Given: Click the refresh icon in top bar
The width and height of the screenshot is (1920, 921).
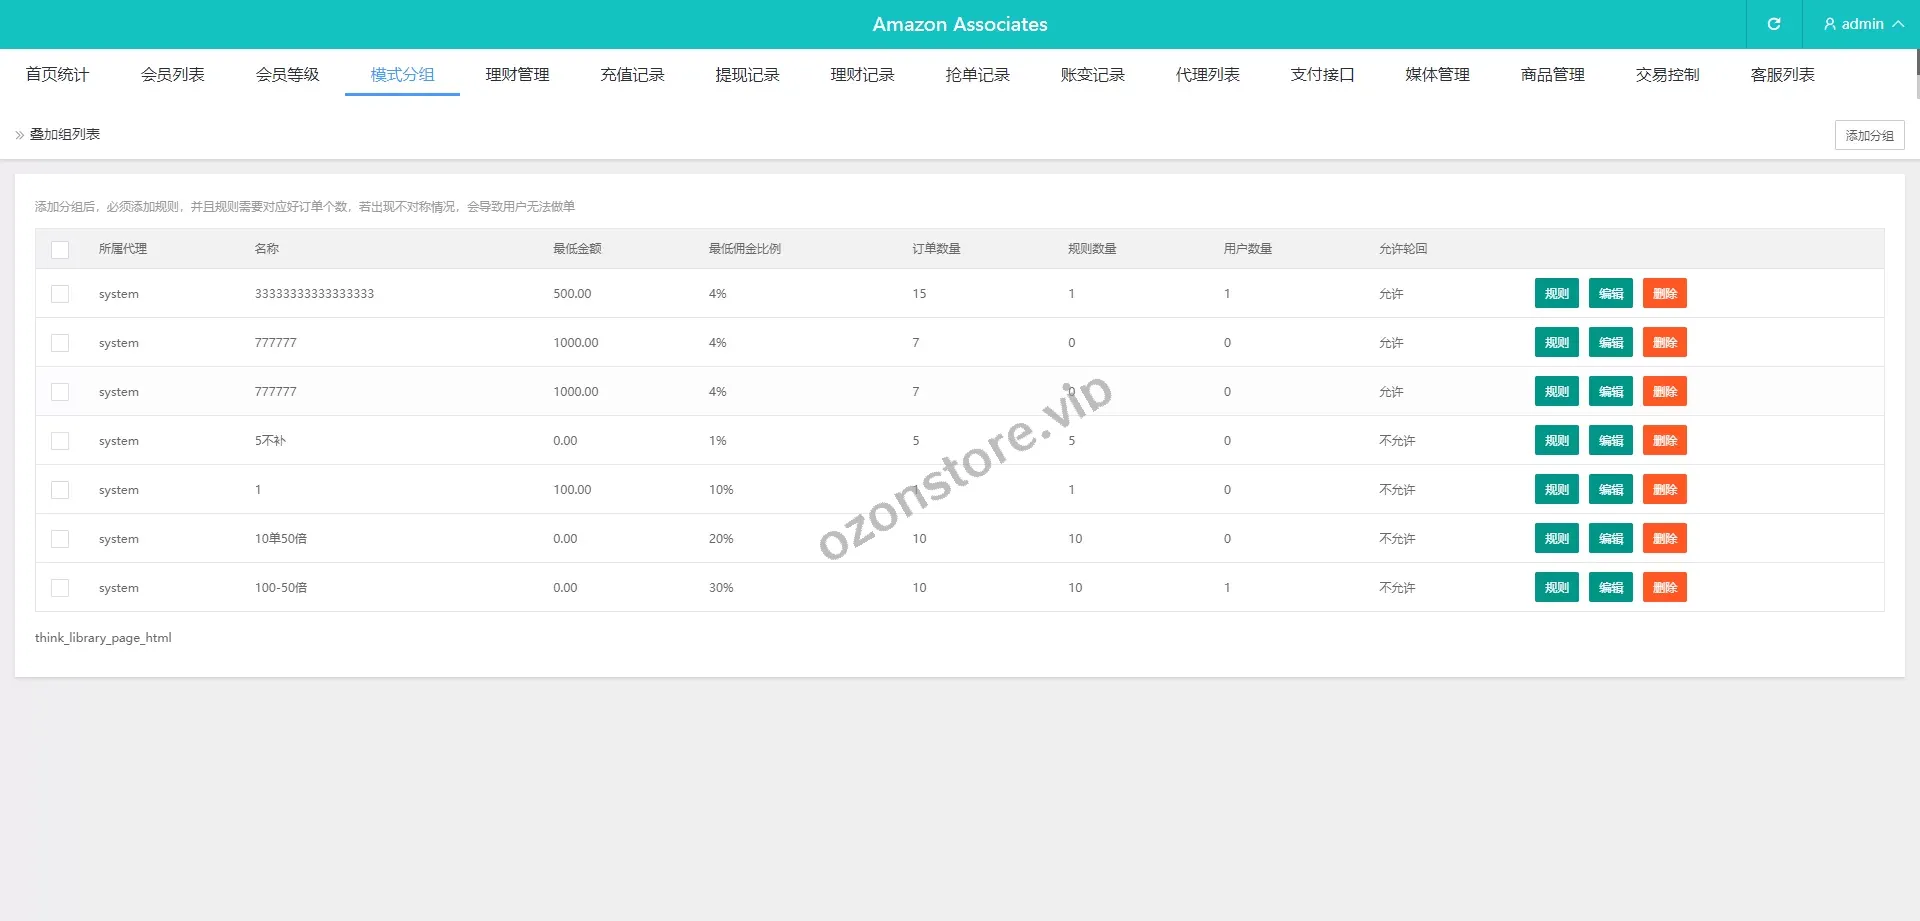Looking at the screenshot, I should coord(1773,24).
